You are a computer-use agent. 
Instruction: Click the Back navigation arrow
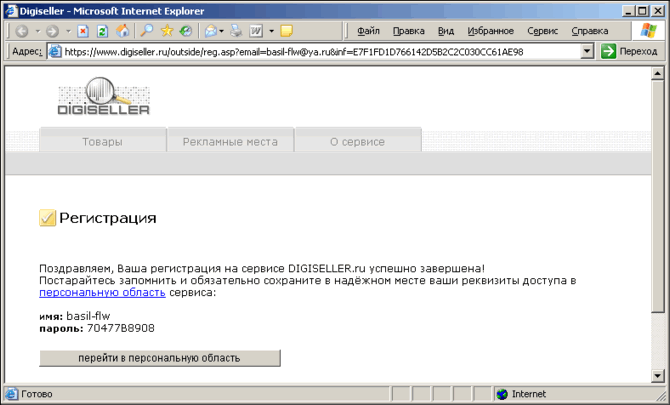click(22, 31)
